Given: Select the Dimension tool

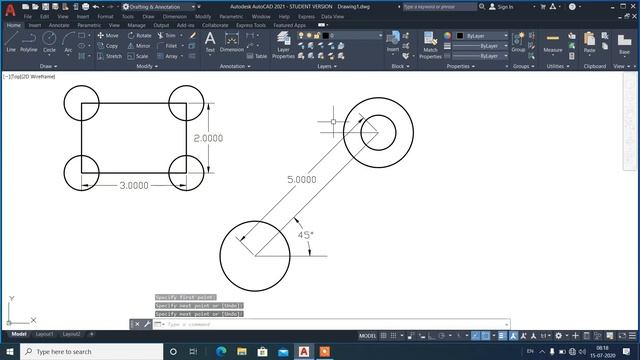Looking at the screenshot, I should pos(231,42).
